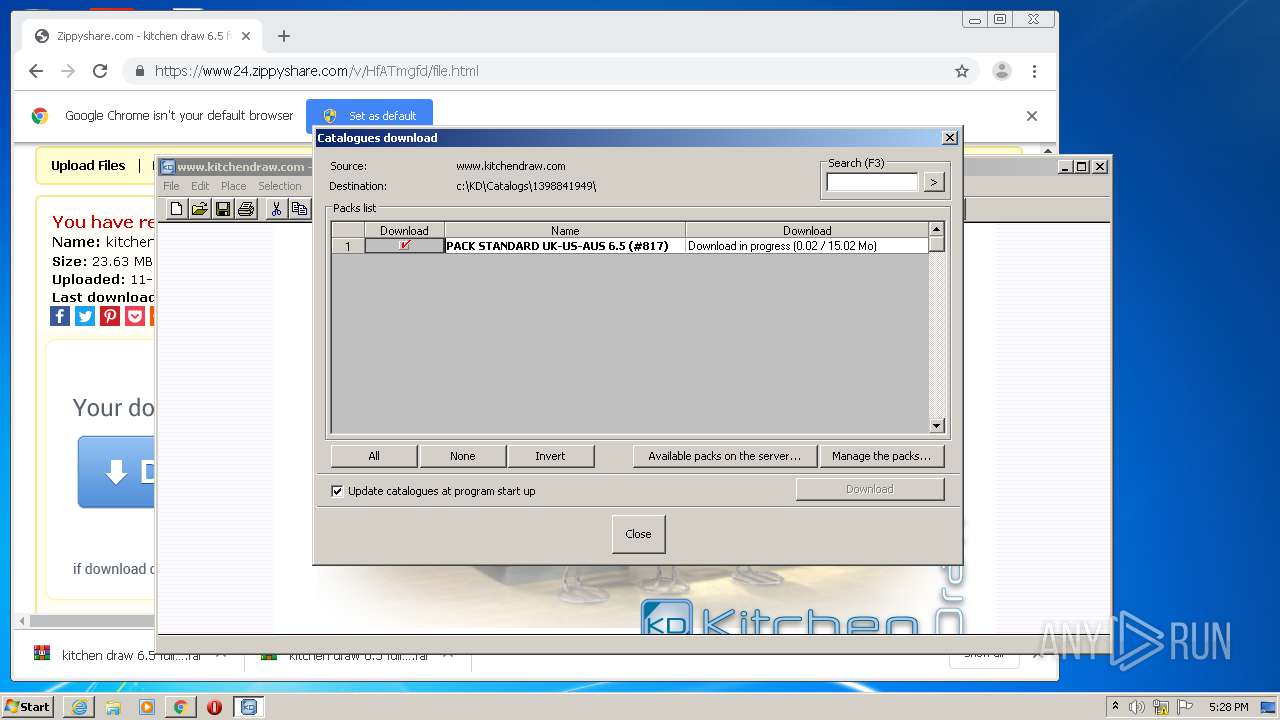This screenshot has height=720, width=1280.
Task: Show hidden system tray icons
Action: [x=1115, y=707]
